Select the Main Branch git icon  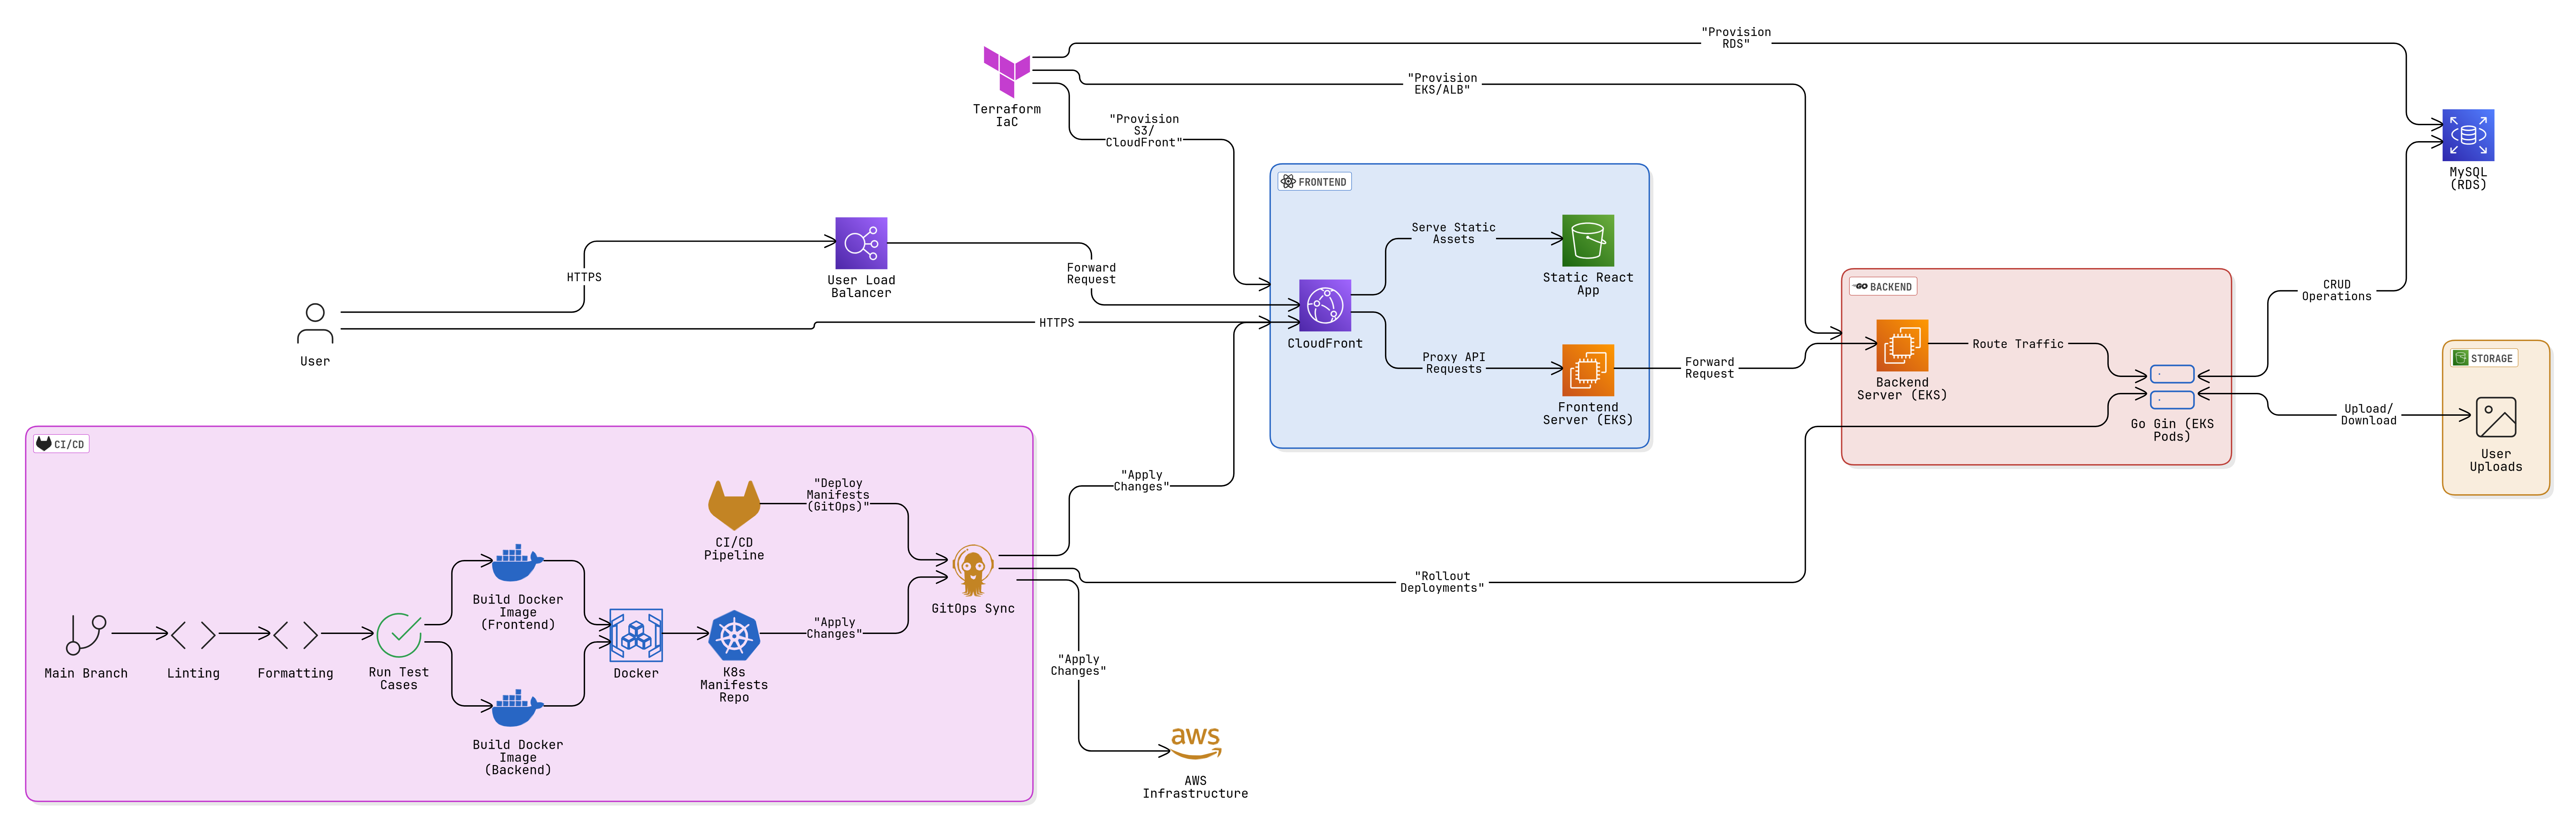click(x=86, y=635)
